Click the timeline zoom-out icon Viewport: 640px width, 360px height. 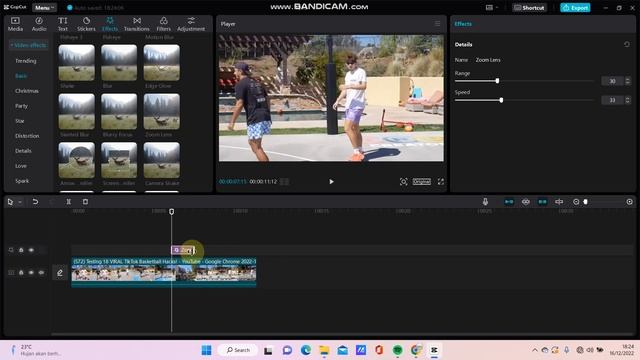pos(576,202)
